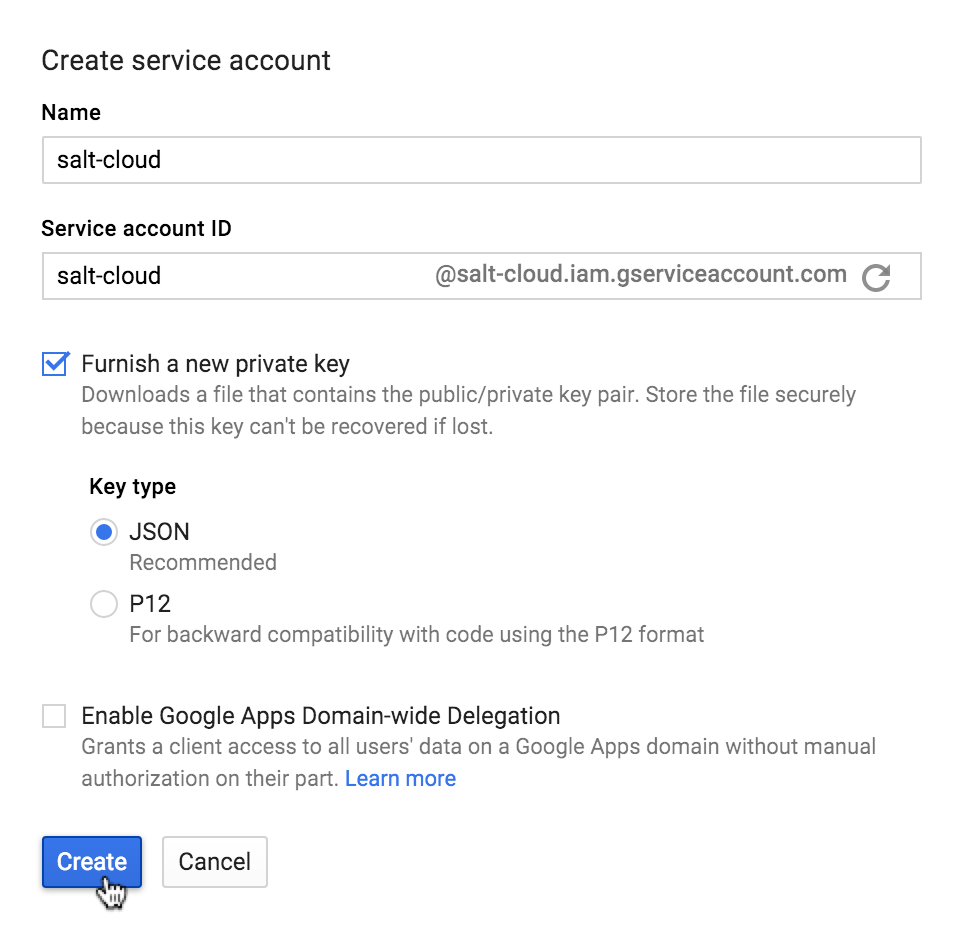Enable the Google Apps Domain-wide Delegation checkbox
The image size is (964, 932).
tap(54, 716)
